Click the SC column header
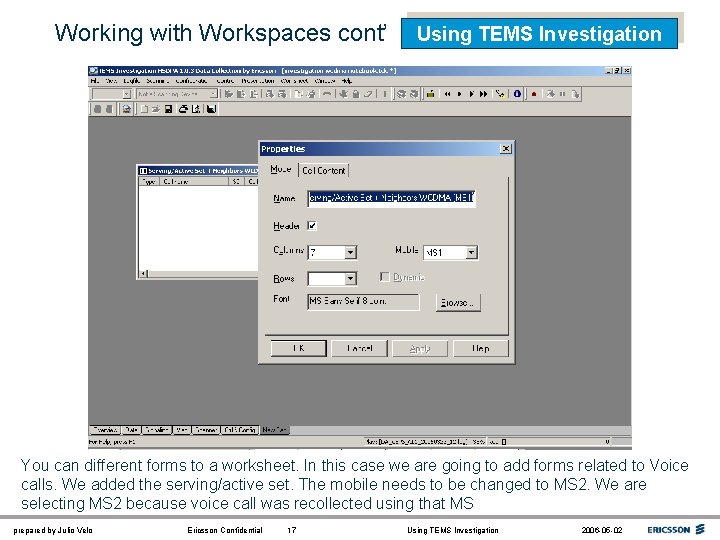This screenshot has height=540, width=720. coord(236,182)
